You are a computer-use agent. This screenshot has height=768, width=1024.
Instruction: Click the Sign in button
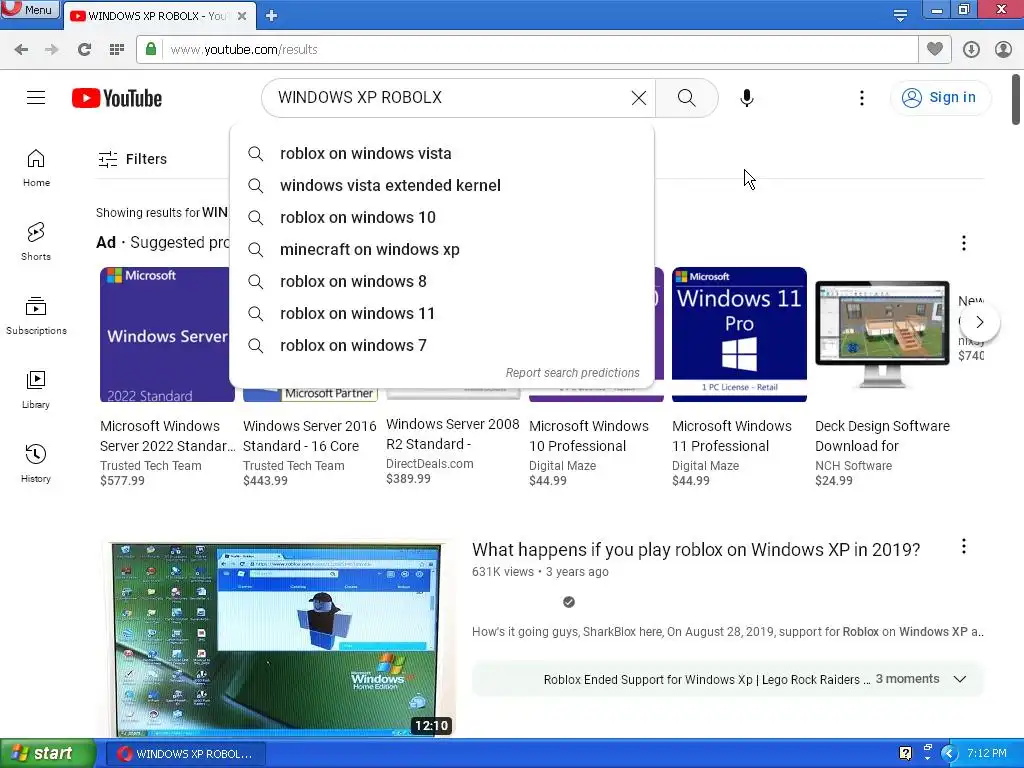(x=939, y=98)
